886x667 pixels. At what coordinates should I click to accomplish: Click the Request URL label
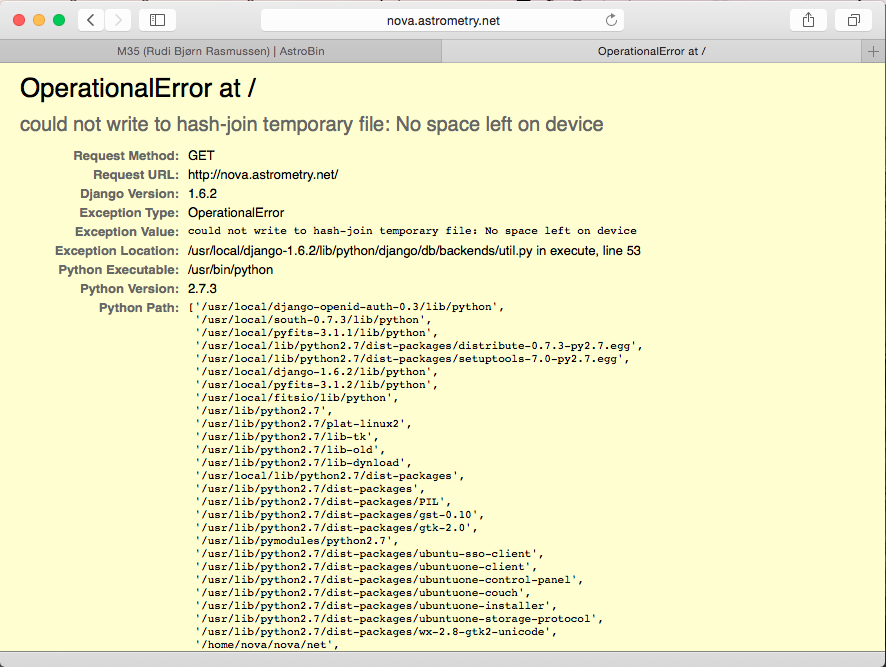[136, 175]
